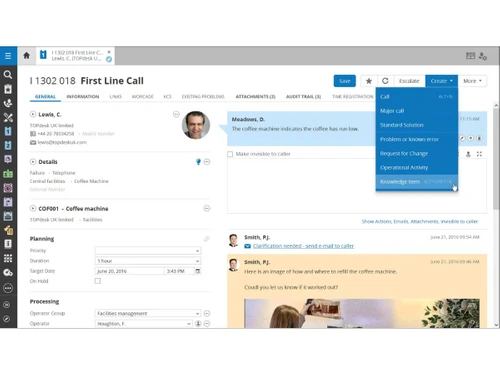
Task: Go to the home start page
Action: point(27,55)
